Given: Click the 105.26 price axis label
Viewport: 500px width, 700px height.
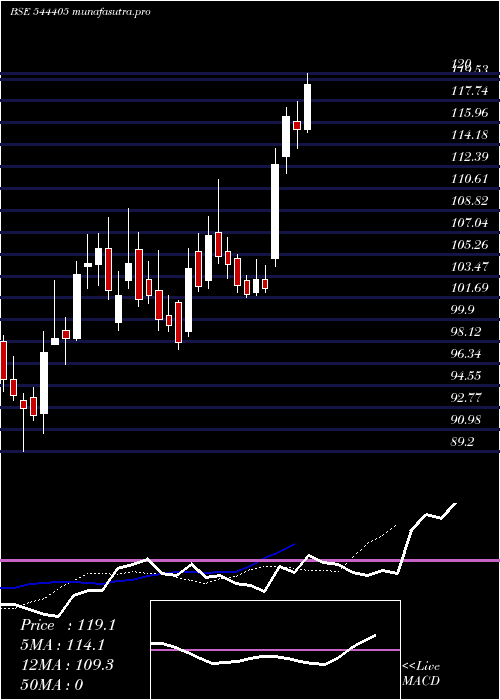Looking at the screenshot, I should tap(470, 245).
